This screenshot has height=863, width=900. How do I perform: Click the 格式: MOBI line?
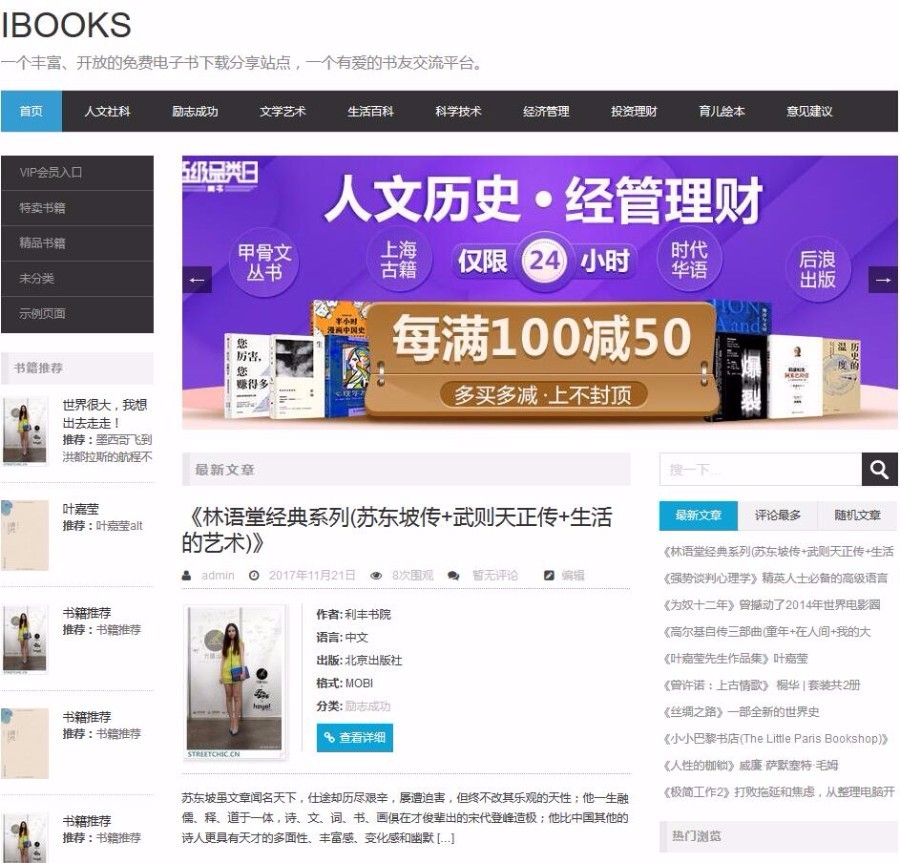coord(344,683)
